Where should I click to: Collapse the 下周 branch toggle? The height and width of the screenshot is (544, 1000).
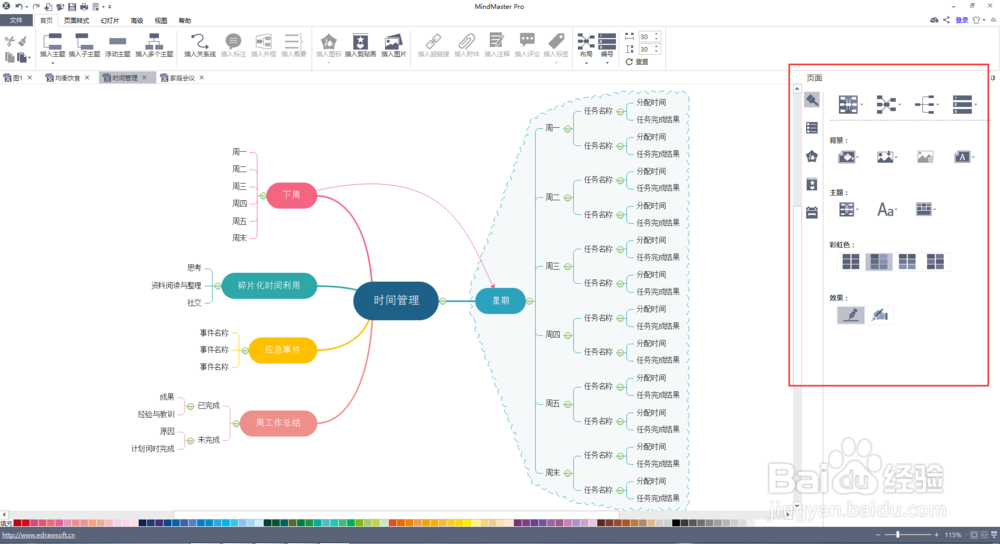263,196
